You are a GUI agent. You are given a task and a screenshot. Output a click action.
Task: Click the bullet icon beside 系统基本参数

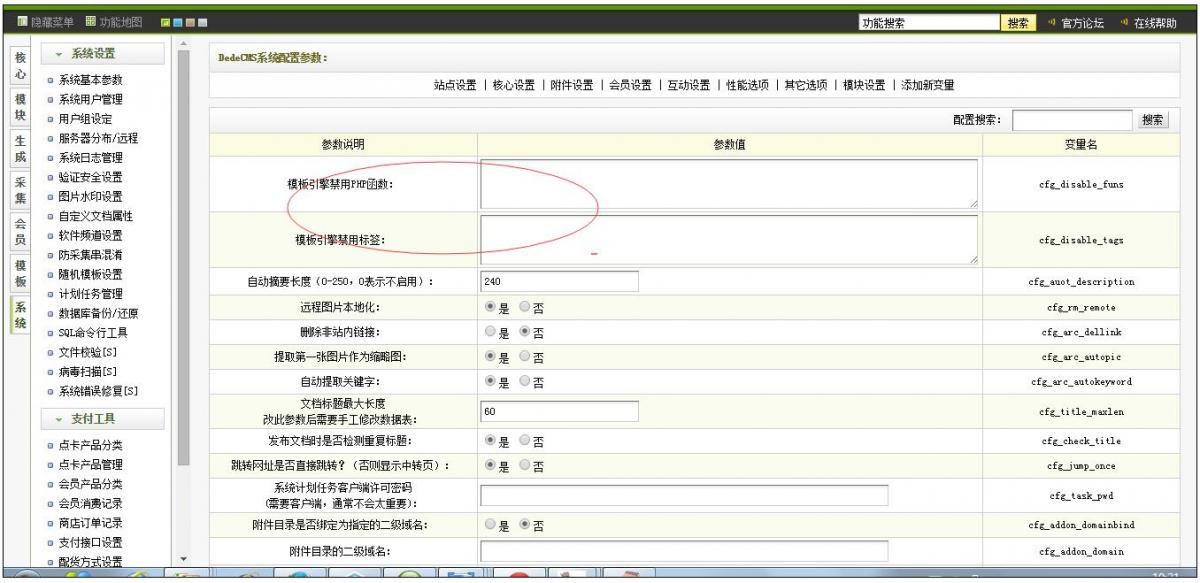(x=49, y=80)
